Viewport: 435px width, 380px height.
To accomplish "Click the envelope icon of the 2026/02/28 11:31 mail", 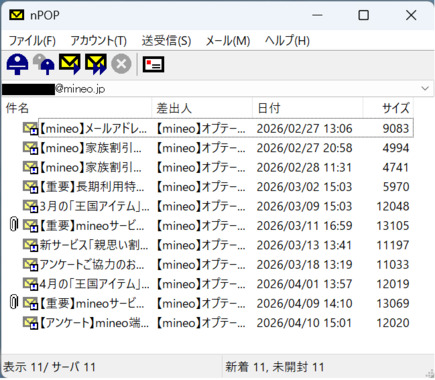I will 30,167.
